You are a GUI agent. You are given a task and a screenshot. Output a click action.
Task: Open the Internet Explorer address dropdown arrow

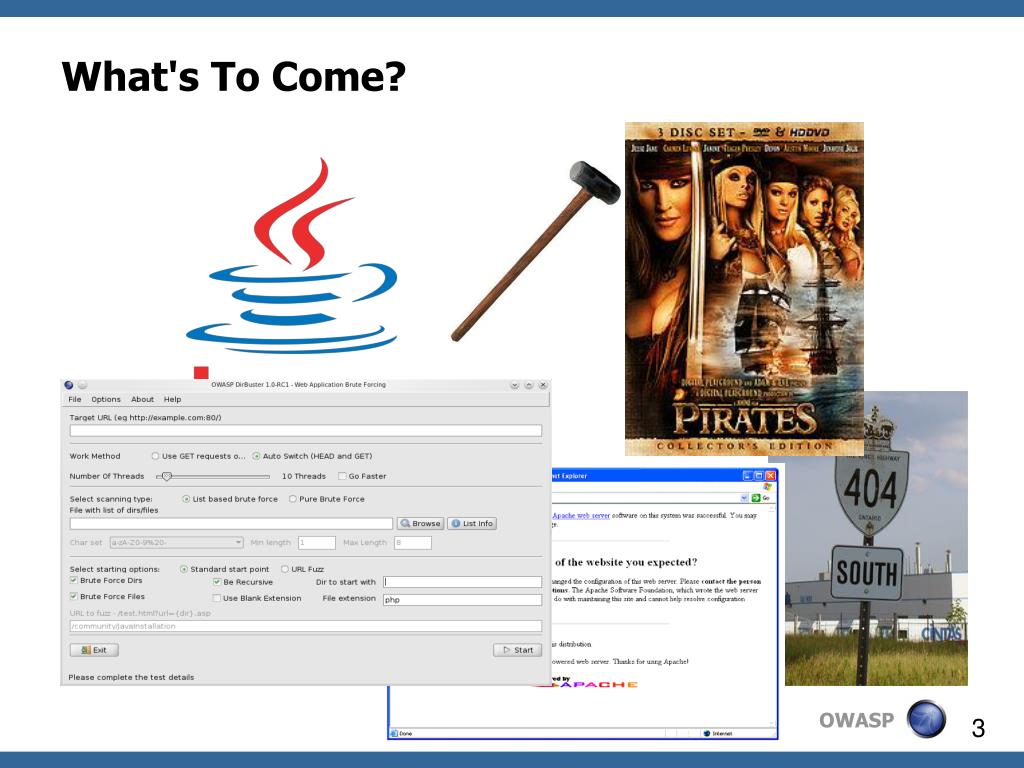[744, 498]
